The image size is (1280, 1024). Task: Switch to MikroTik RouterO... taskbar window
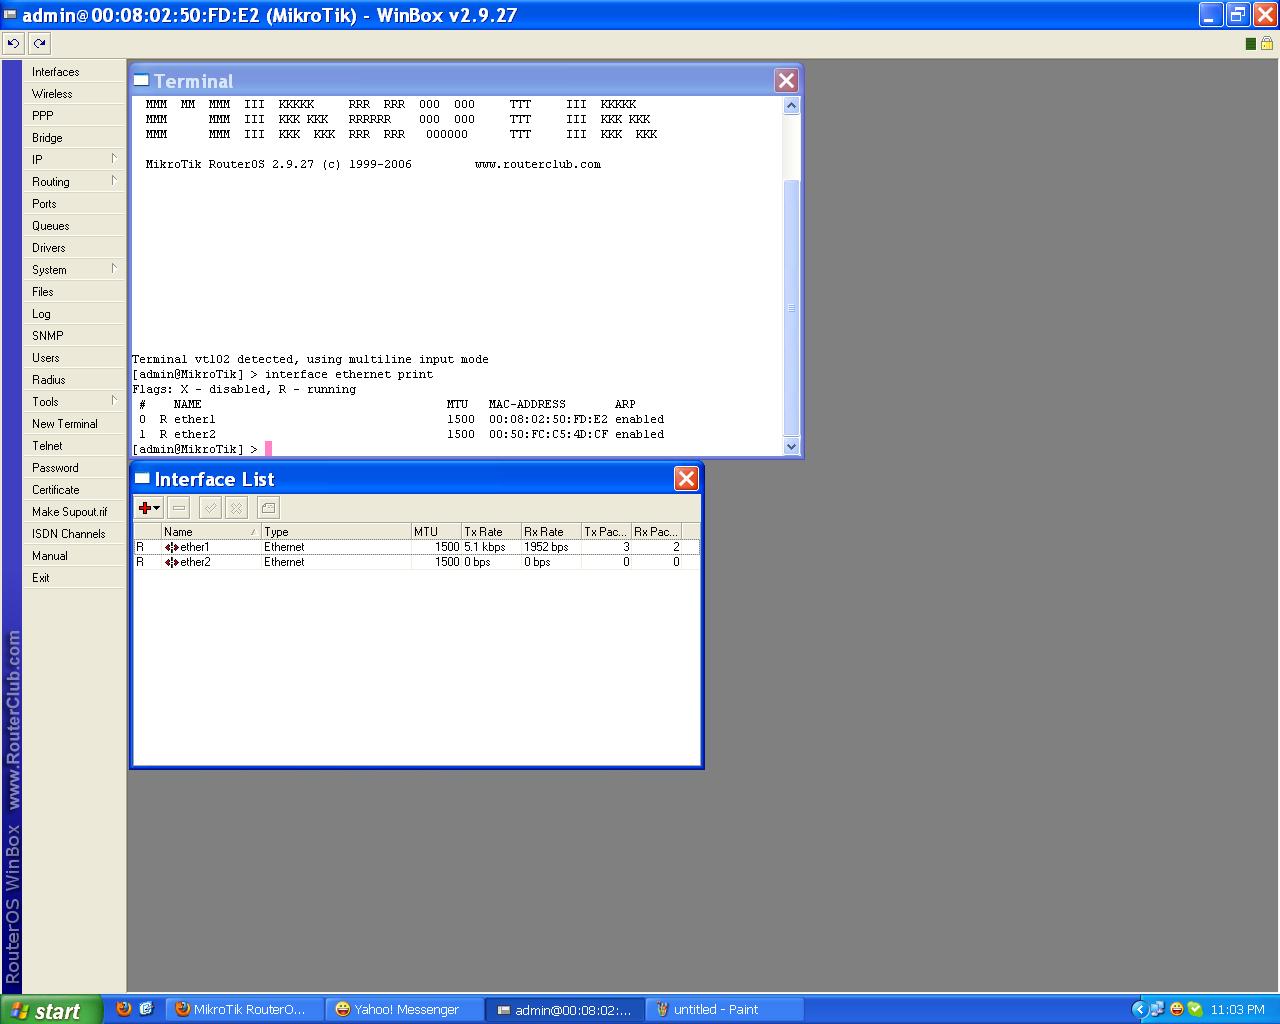[x=245, y=1010]
